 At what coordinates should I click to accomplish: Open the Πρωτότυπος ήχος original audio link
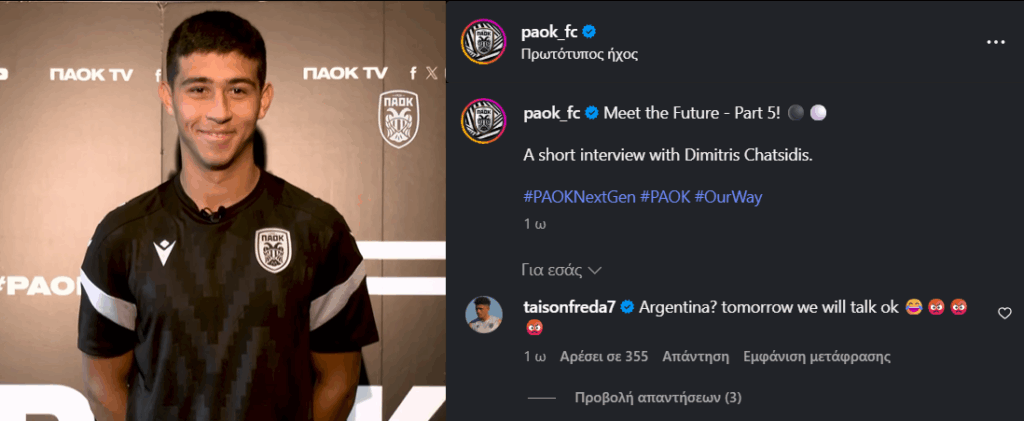[x=579, y=55]
